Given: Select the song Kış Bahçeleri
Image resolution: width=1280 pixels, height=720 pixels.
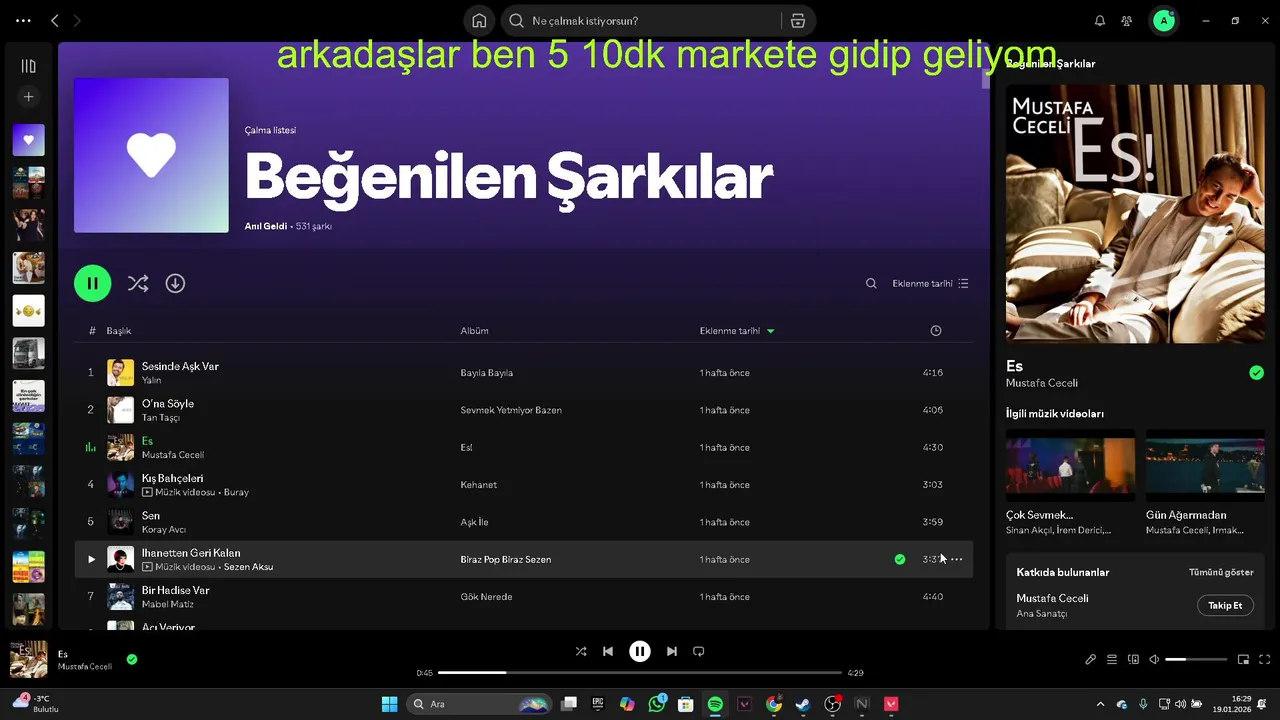Looking at the screenshot, I should 172,478.
